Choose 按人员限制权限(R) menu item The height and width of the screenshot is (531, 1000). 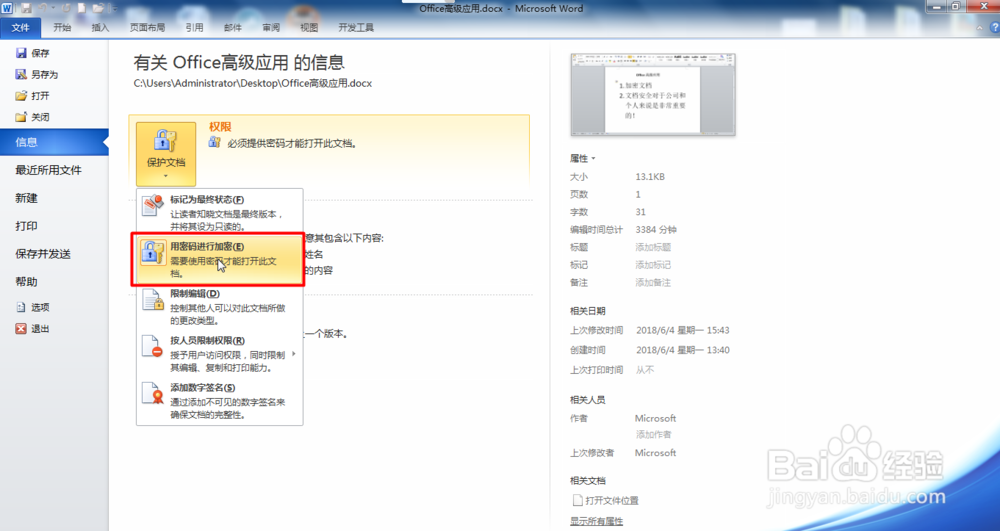click(220, 354)
